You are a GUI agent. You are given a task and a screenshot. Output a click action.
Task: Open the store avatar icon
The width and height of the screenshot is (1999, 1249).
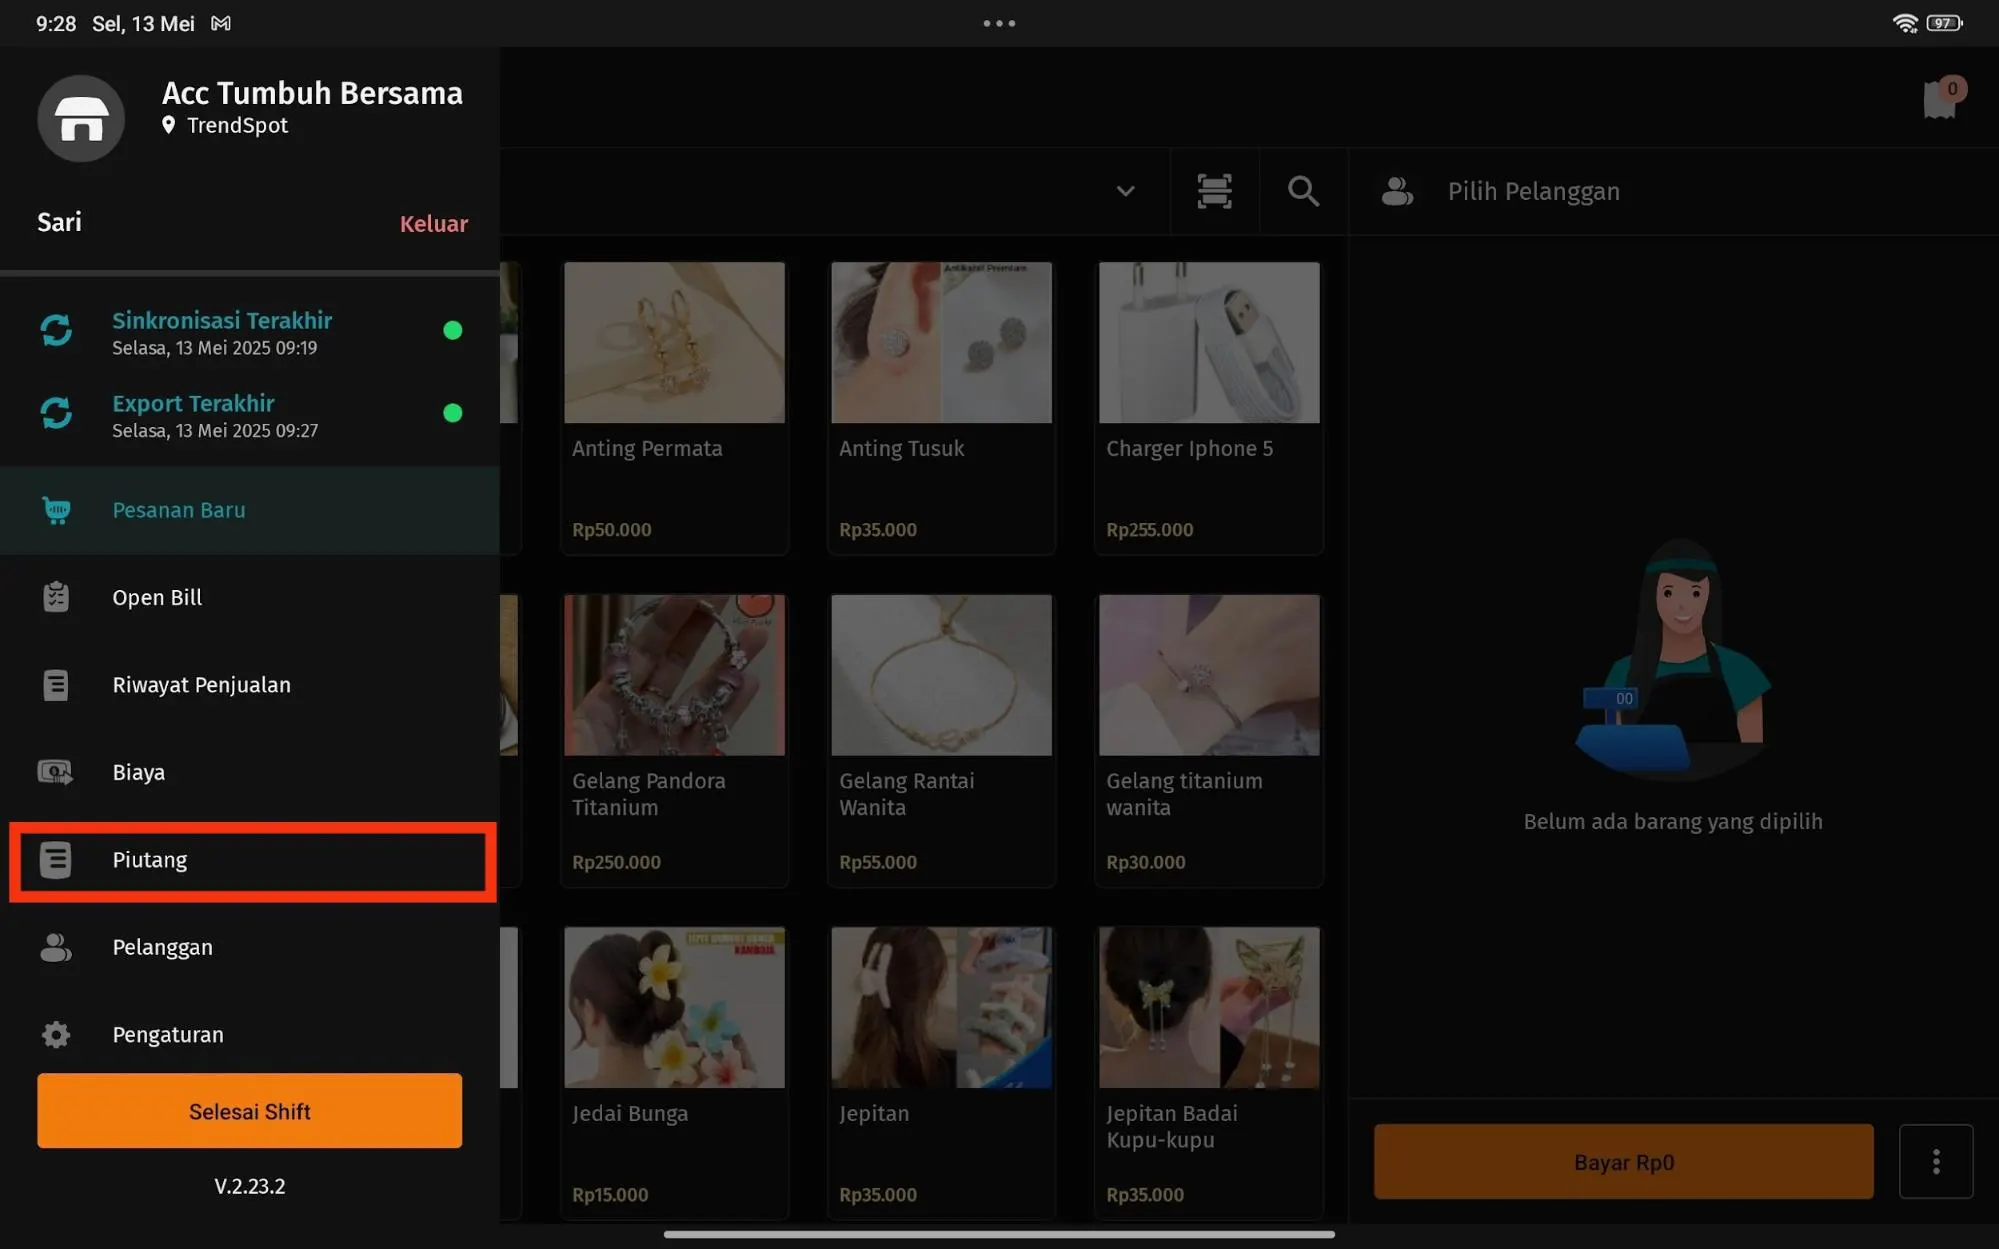click(x=81, y=118)
